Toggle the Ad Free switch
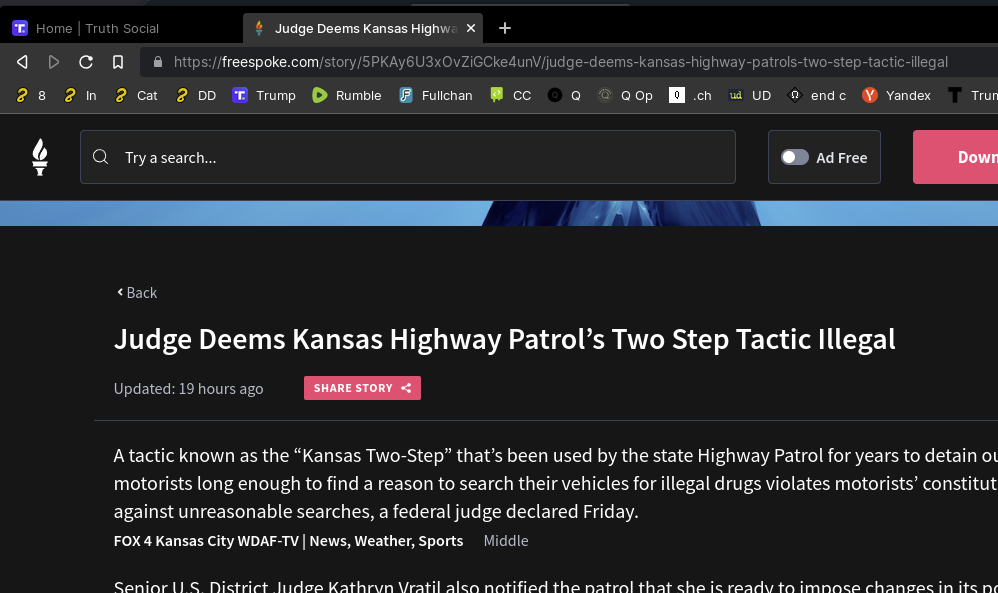This screenshot has width=998, height=593. [795, 157]
